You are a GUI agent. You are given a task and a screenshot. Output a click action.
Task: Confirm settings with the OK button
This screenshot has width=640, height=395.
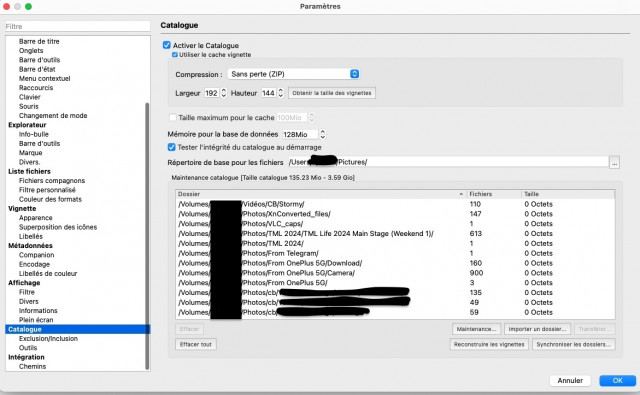[618, 380]
